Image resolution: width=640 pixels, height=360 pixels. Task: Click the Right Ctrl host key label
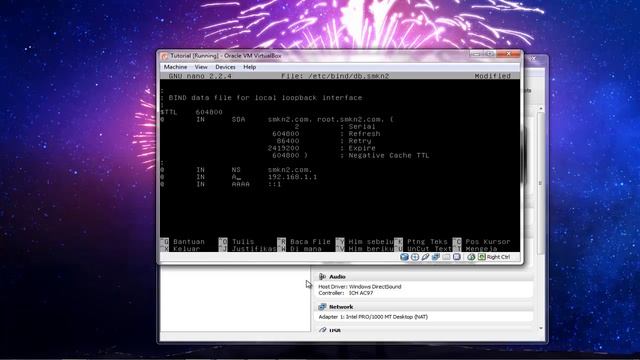click(498, 257)
